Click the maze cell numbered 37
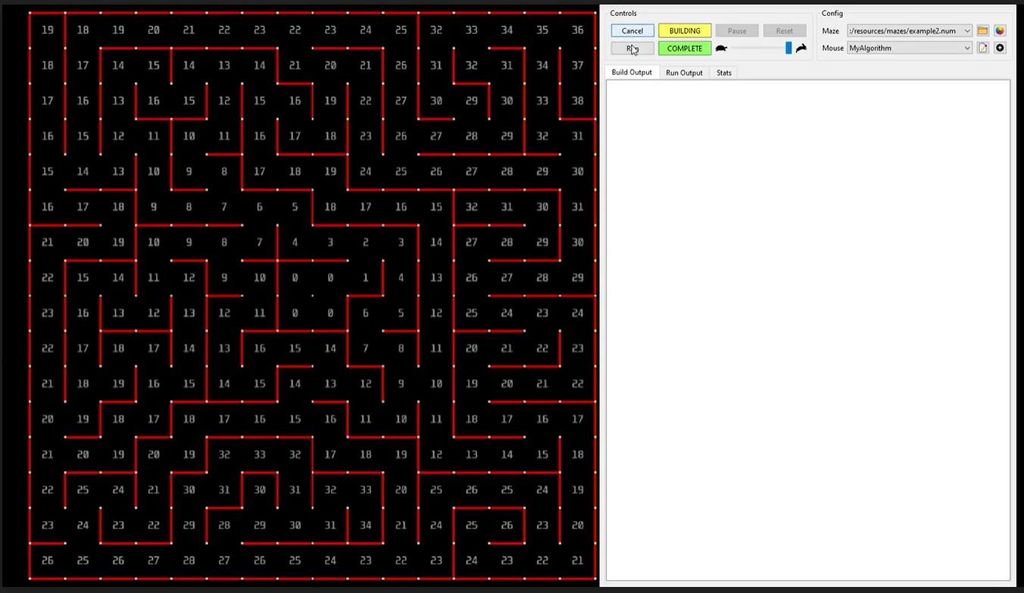Image resolution: width=1024 pixels, height=593 pixels. coord(577,65)
